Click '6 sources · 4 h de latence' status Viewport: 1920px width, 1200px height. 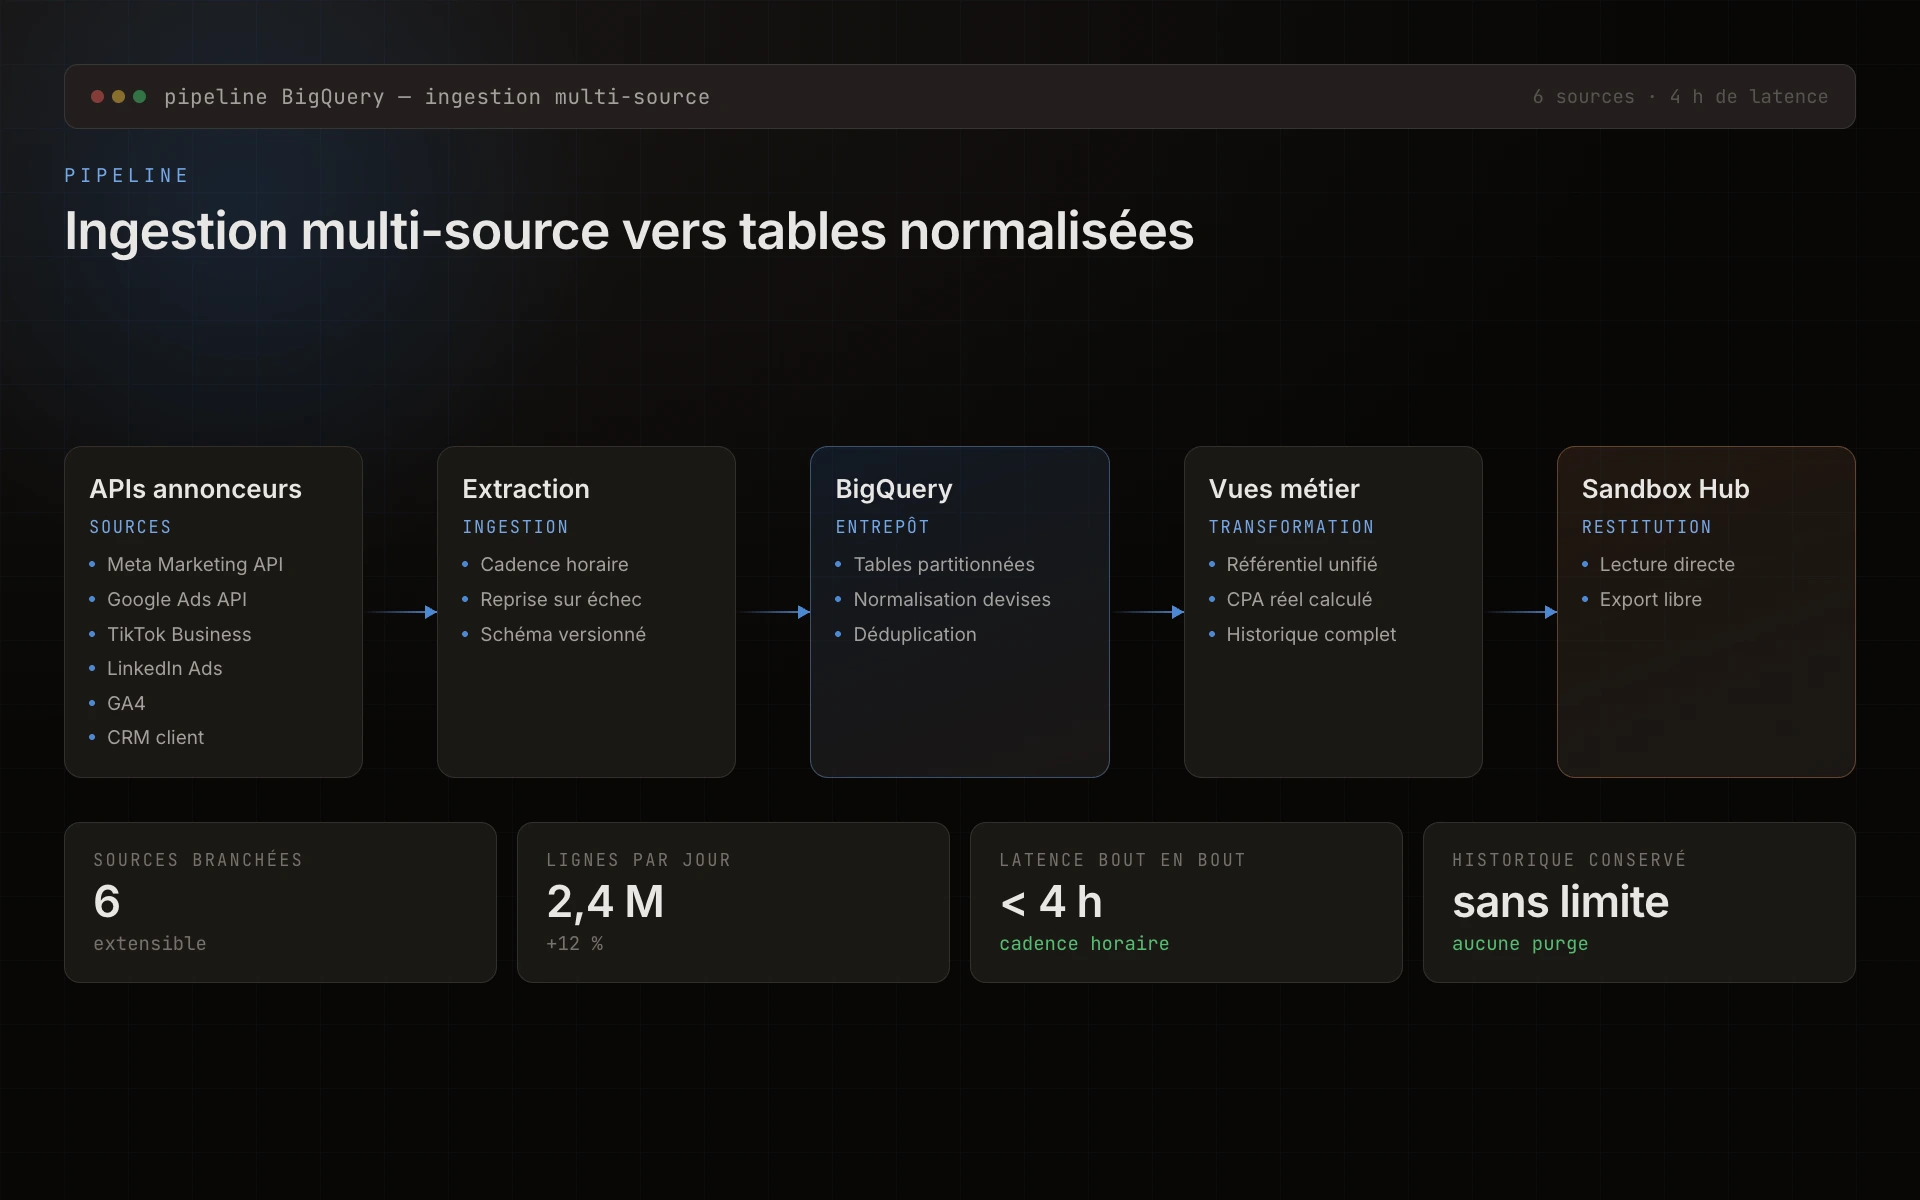click(x=1680, y=97)
